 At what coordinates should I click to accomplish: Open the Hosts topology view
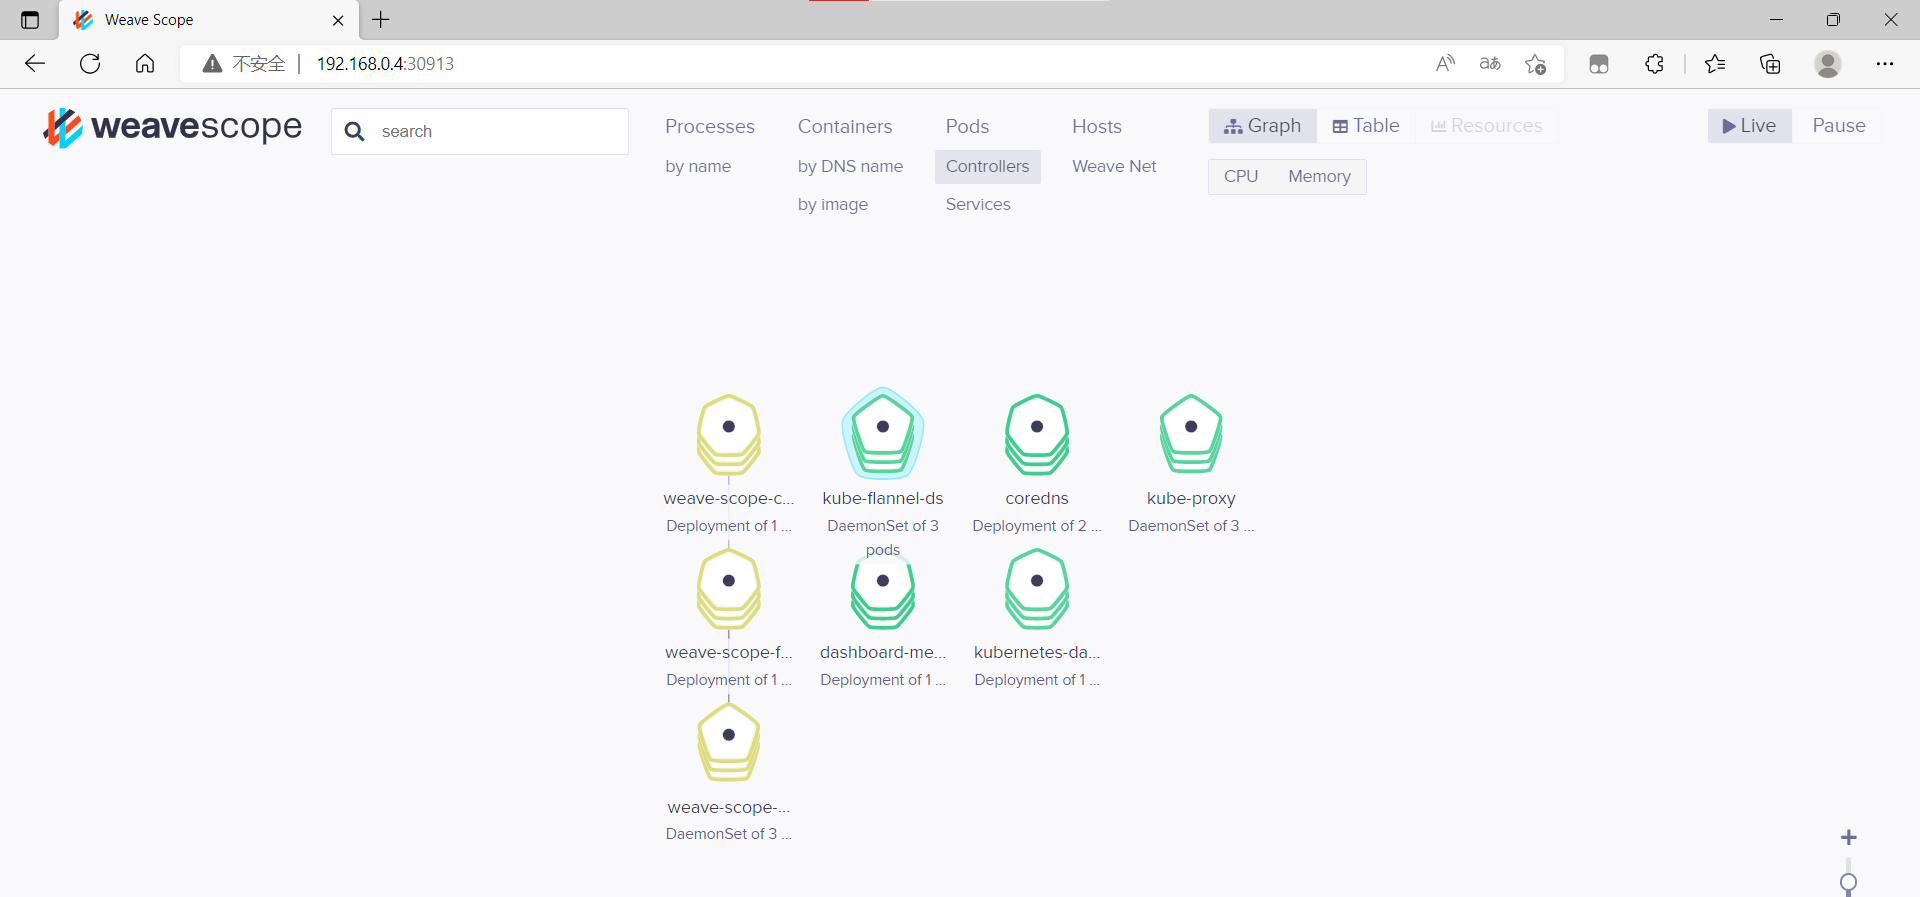[1097, 126]
